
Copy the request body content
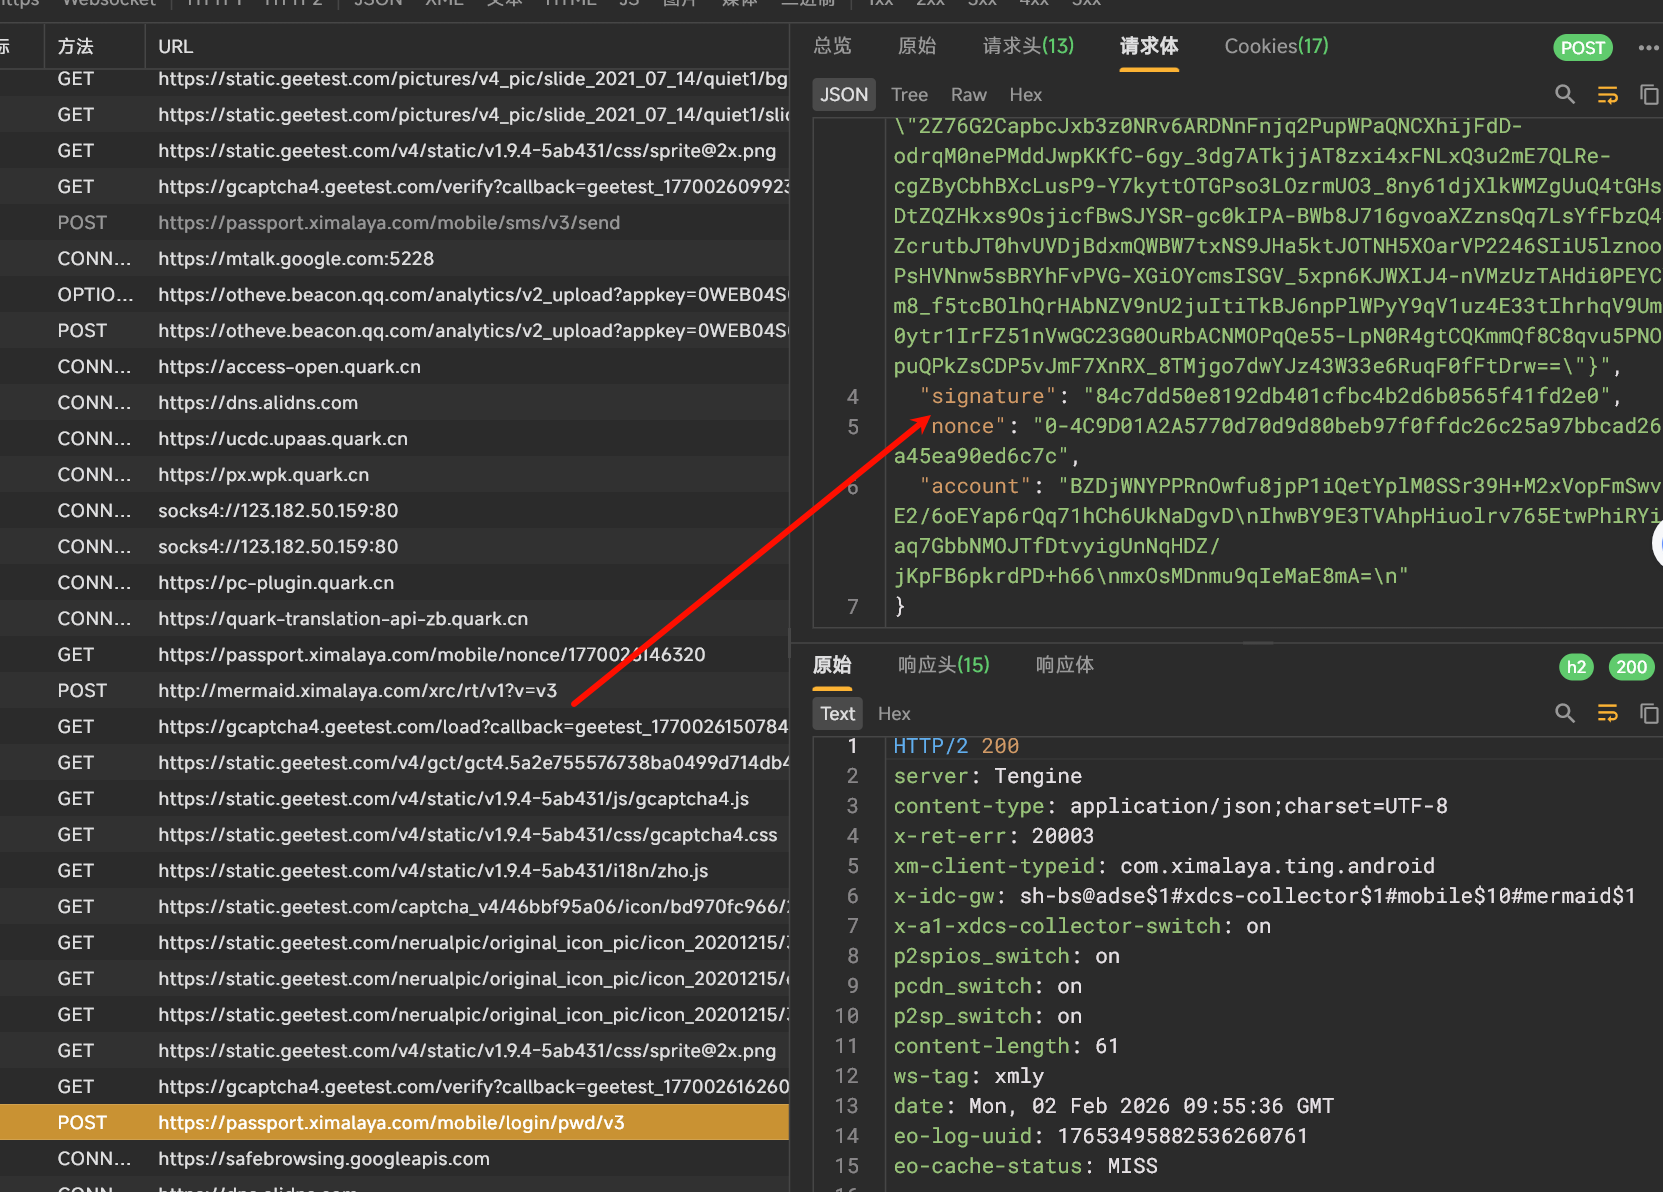pyautogui.click(x=1648, y=94)
